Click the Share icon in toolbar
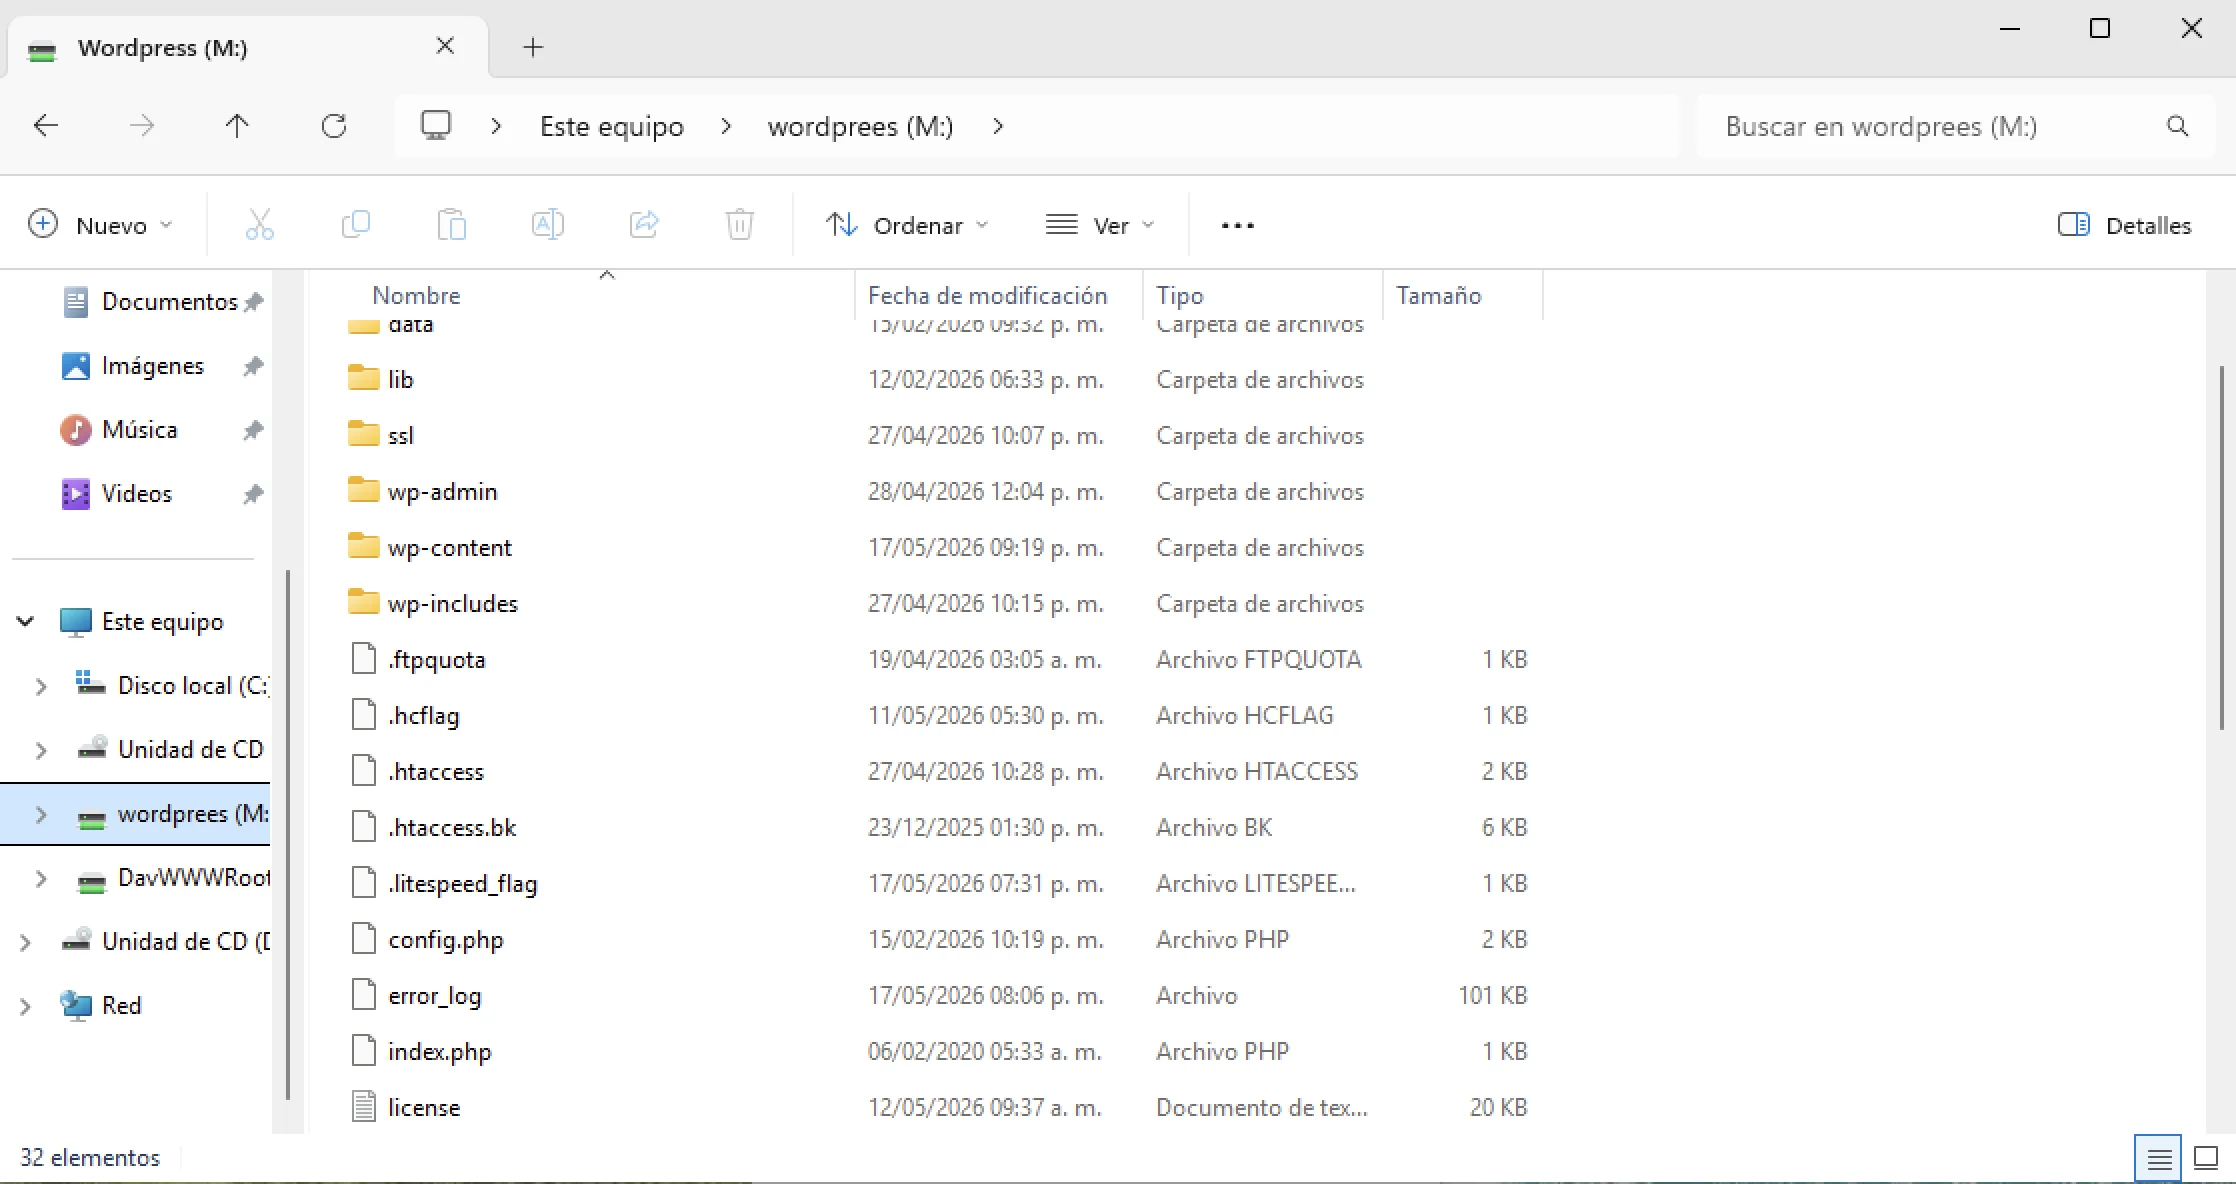 tap(644, 225)
